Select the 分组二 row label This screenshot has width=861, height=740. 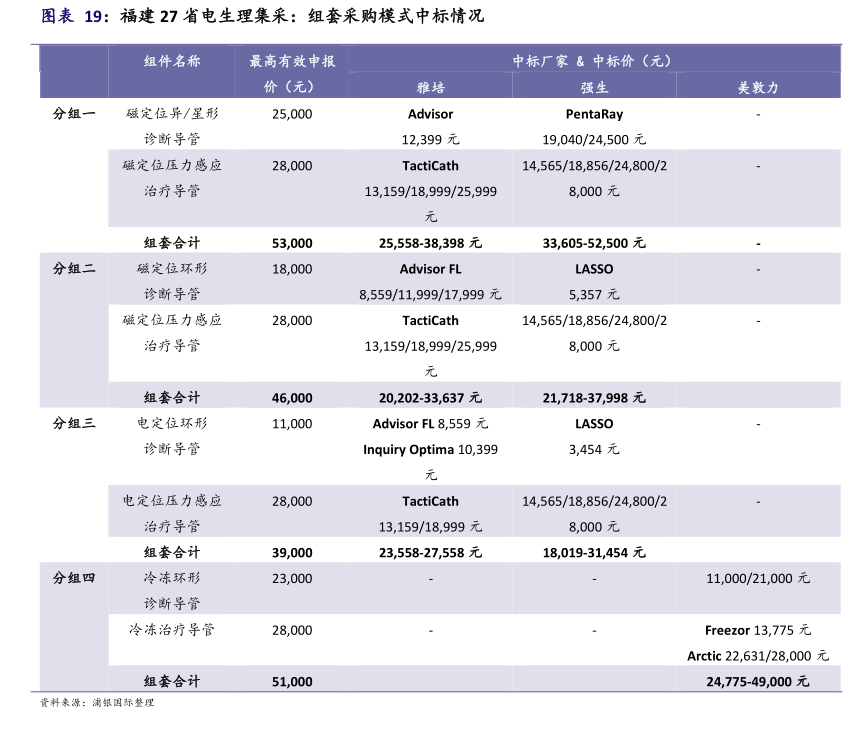tap(74, 269)
